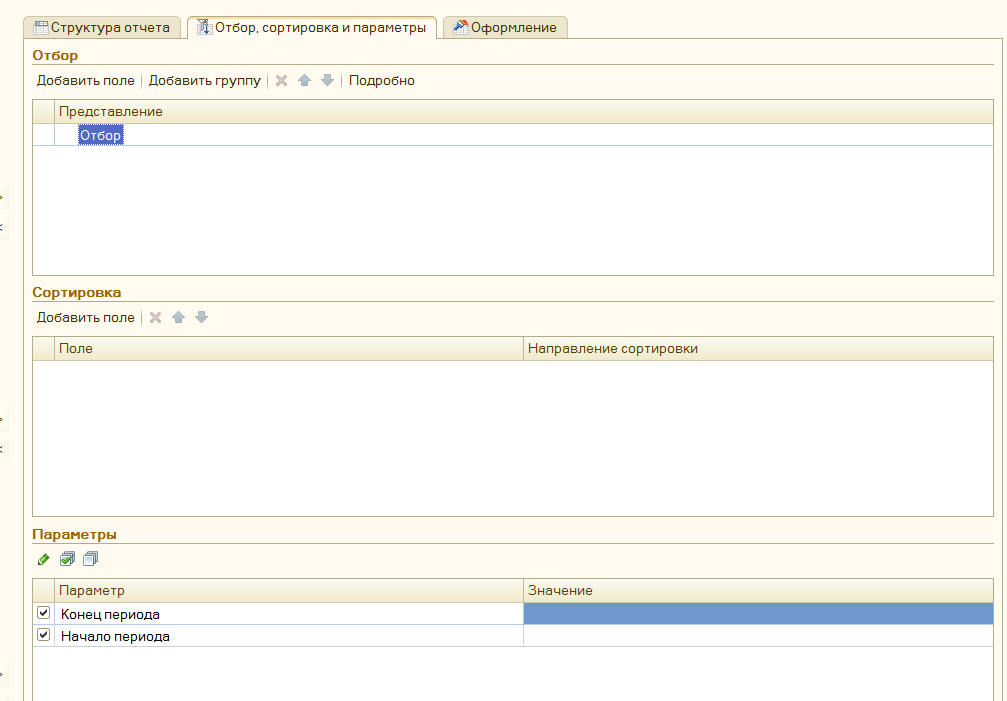The width and height of the screenshot is (1007, 701).
Task: Toggle the Начало периода checkbox
Action: [x=43, y=635]
